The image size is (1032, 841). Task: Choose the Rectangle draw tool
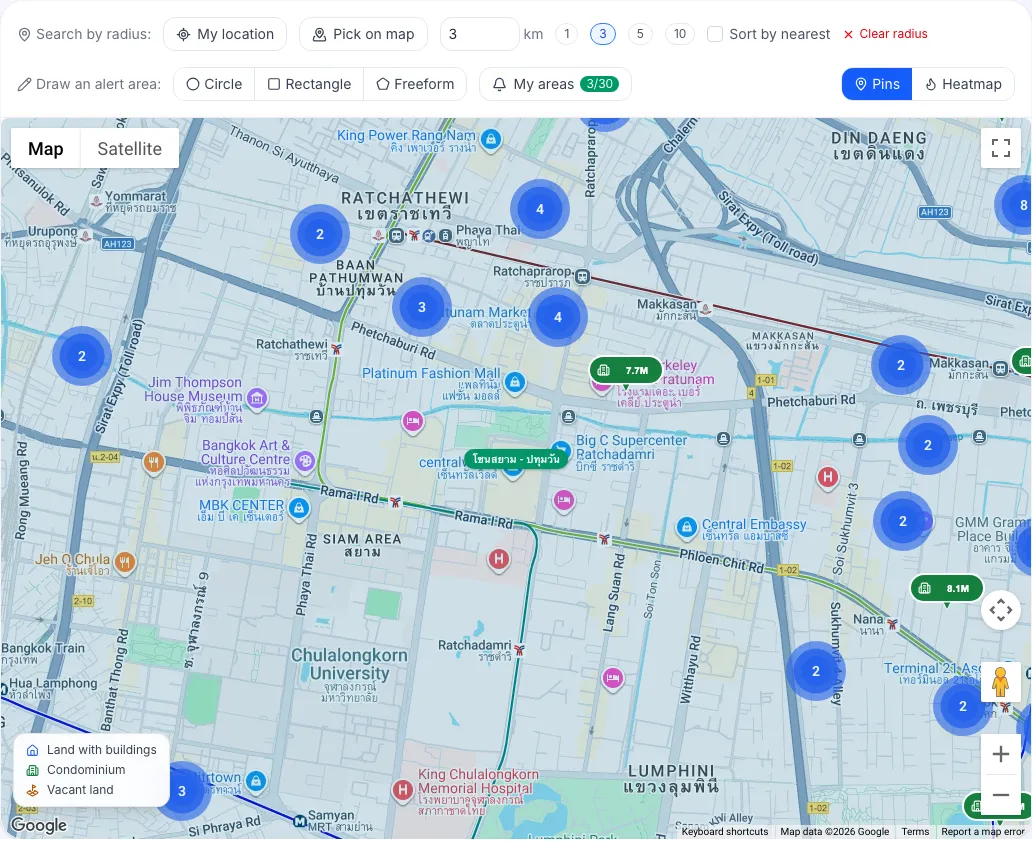pos(309,84)
